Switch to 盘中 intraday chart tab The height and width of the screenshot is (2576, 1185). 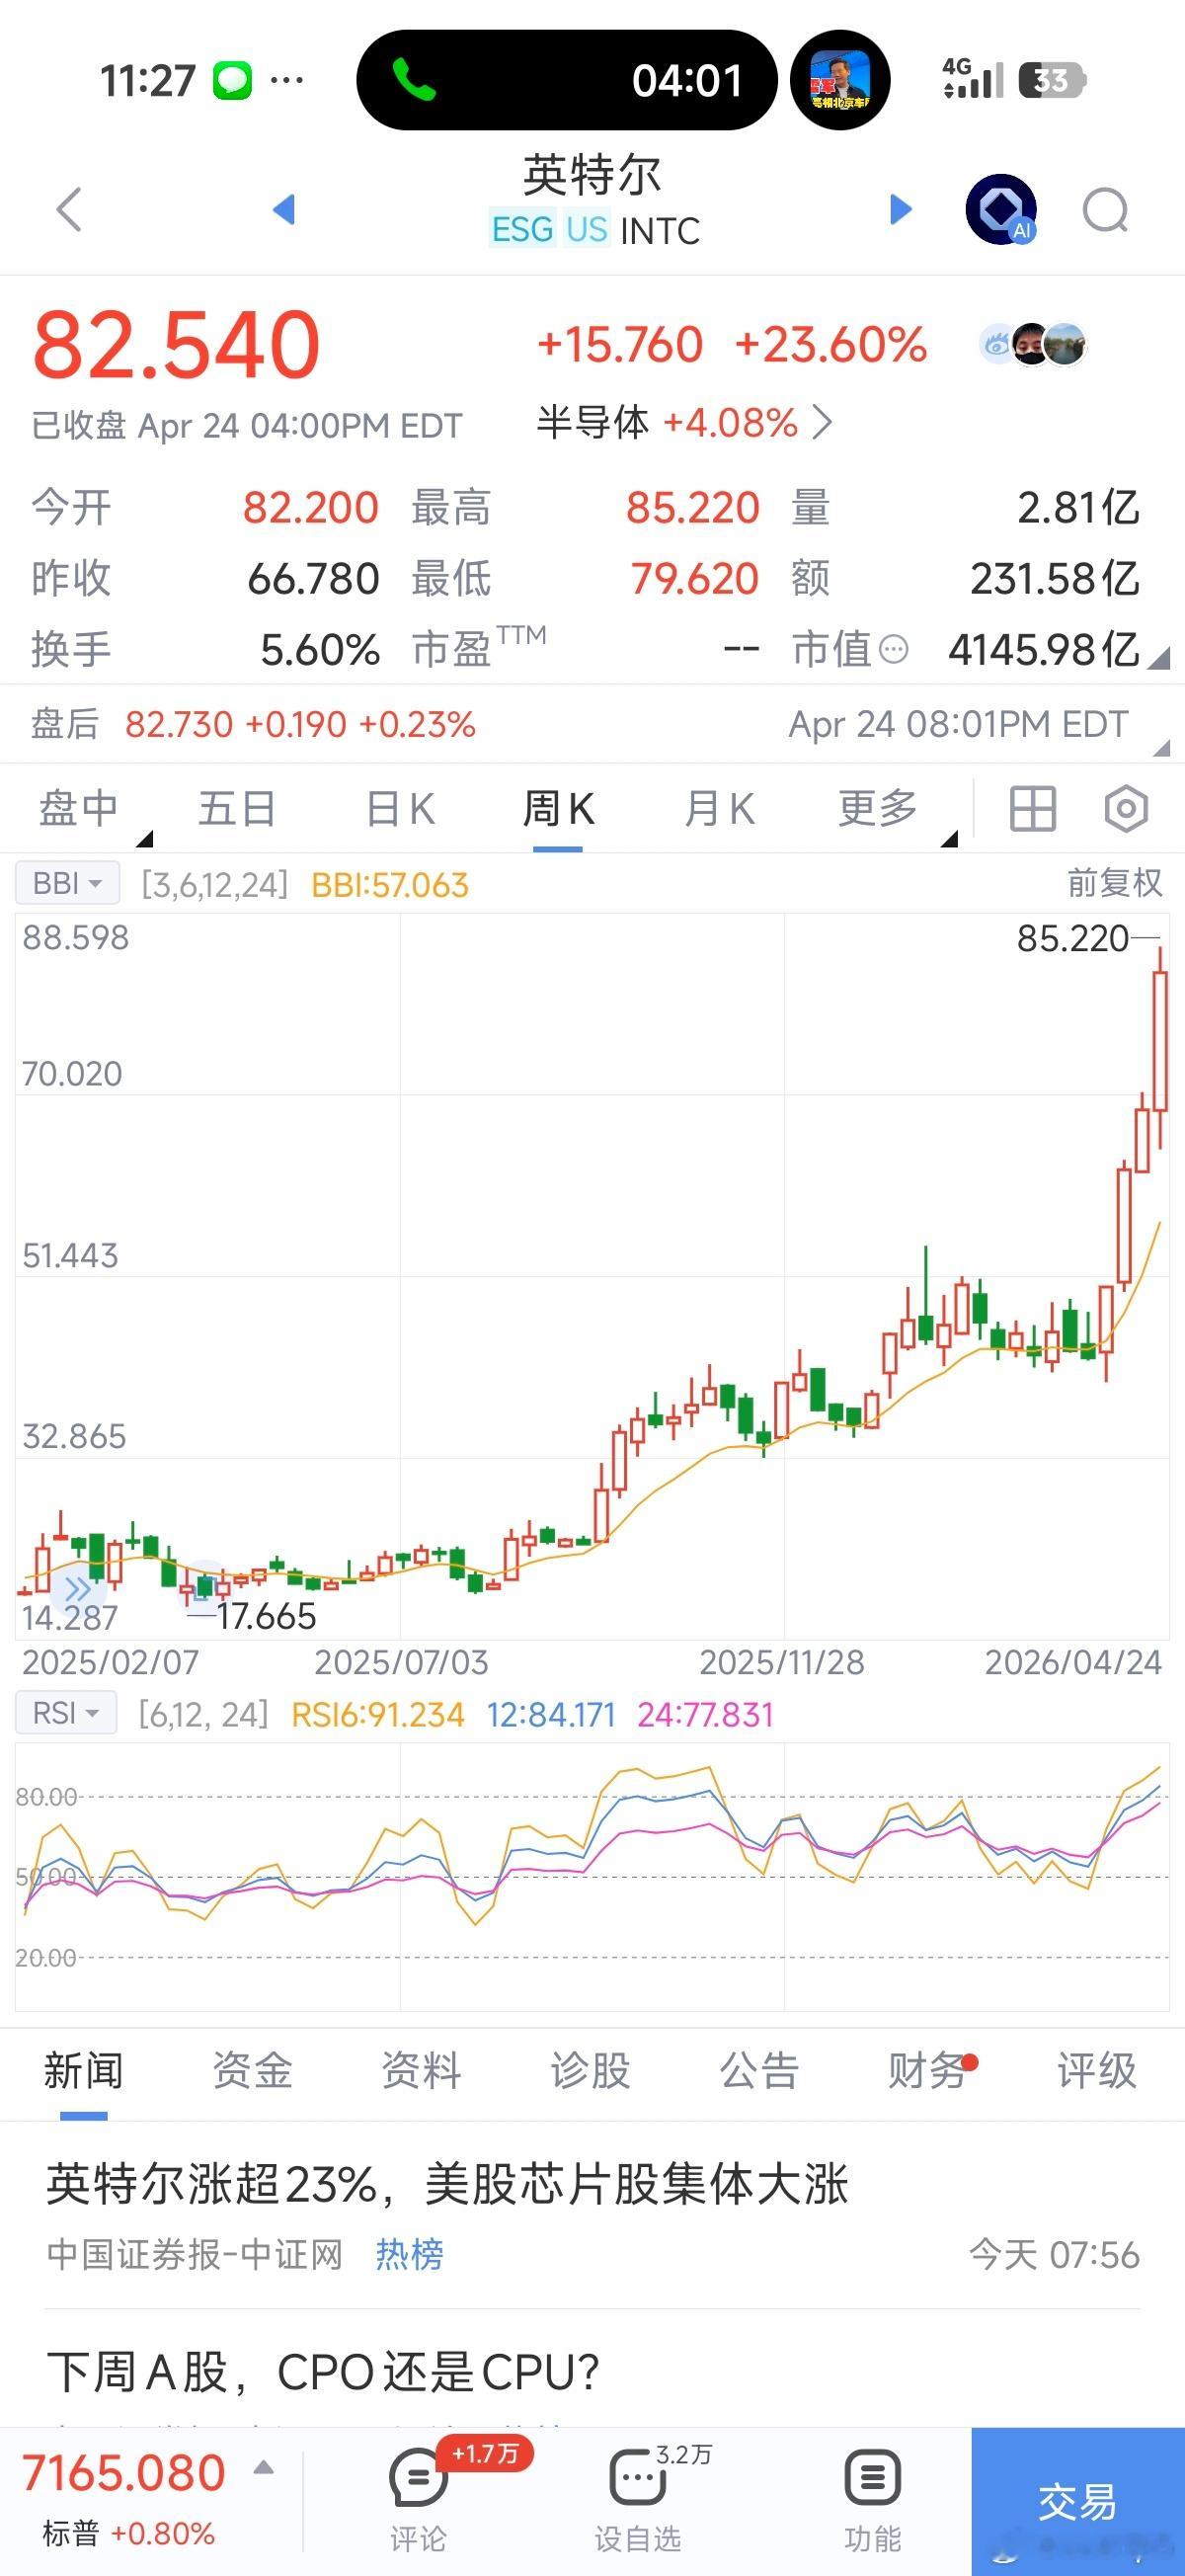(x=79, y=809)
